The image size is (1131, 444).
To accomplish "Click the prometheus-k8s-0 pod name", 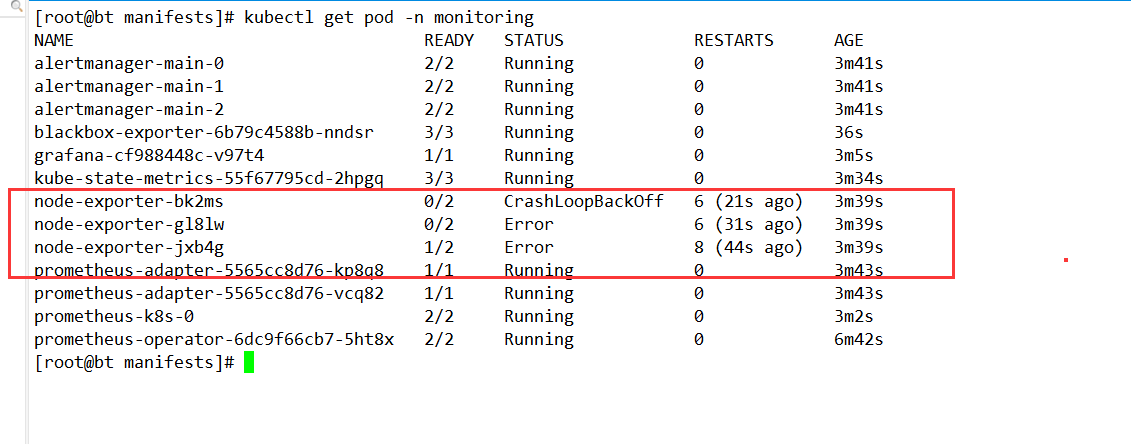I will point(114,316).
